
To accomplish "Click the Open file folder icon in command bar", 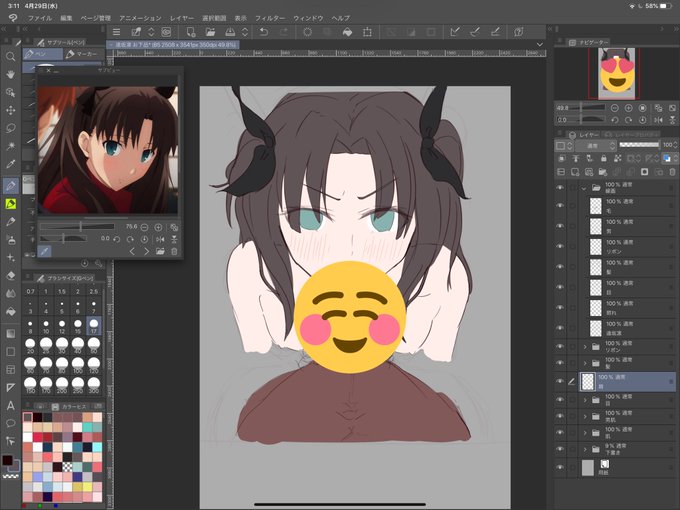I will click(210, 32).
